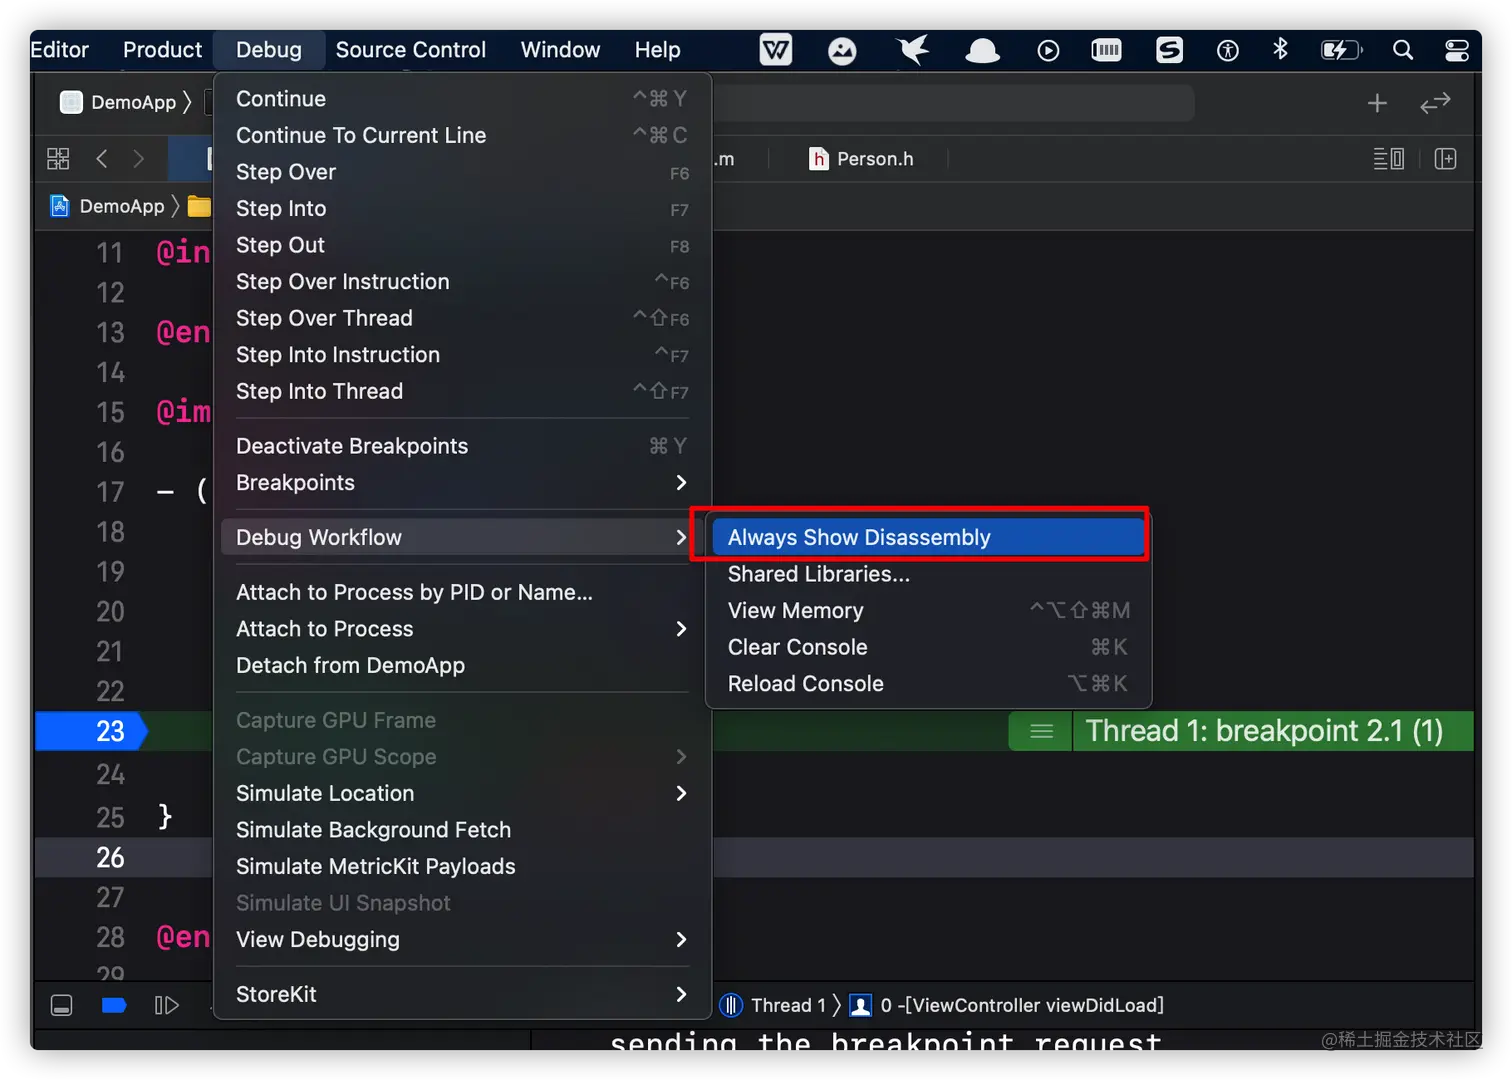Viewport: 1512px width, 1080px height.
Task: Hide the debug area panel icon
Action: coord(62,1005)
